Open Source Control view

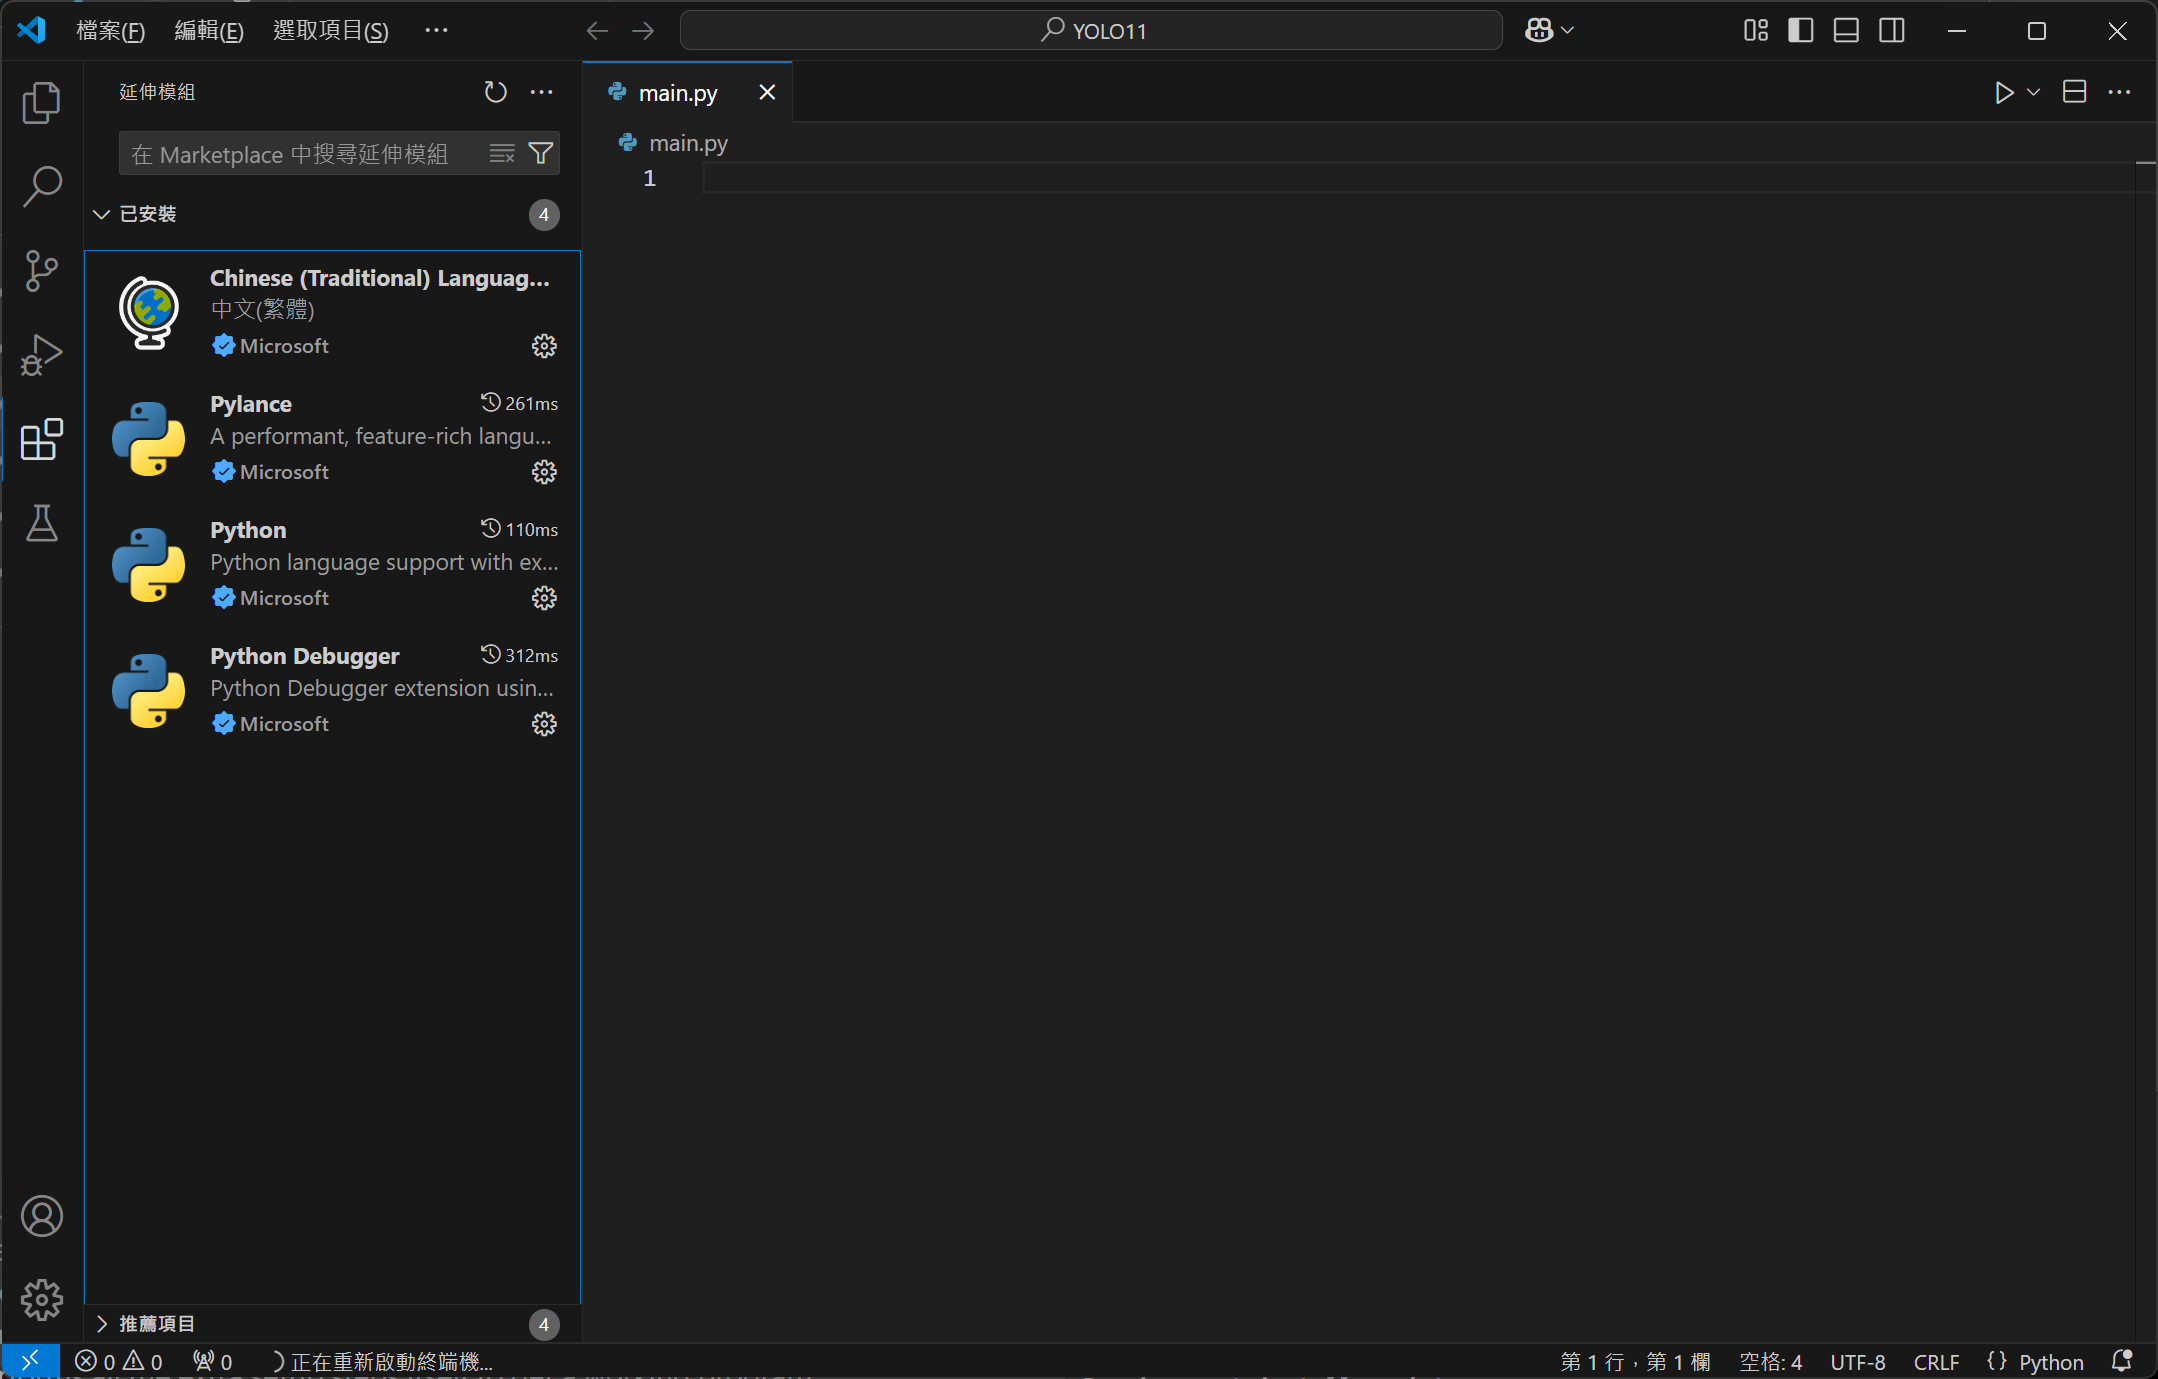[x=41, y=270]
